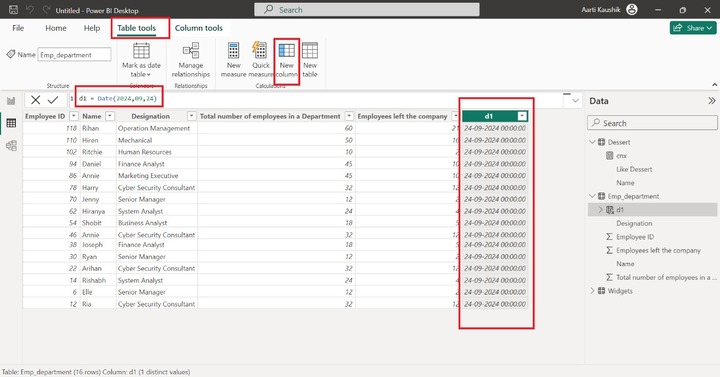Image resolution: width=720 pixels, height=377 pixels.
Task: Commit the formula with the checkmark
Action: [x=53, y=100]
